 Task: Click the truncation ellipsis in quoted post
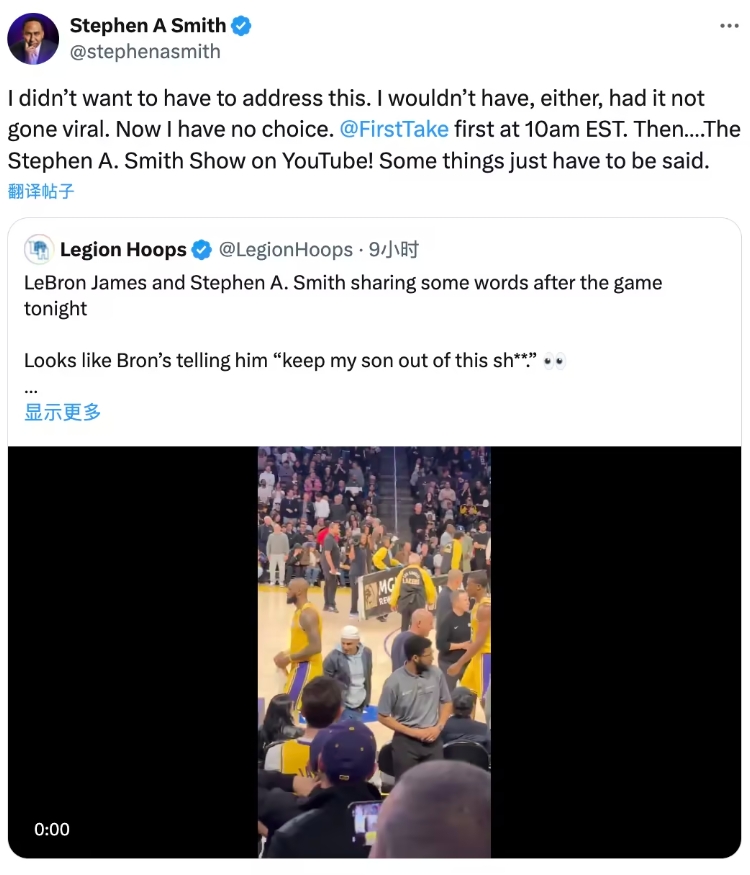[x=30, y=387]
